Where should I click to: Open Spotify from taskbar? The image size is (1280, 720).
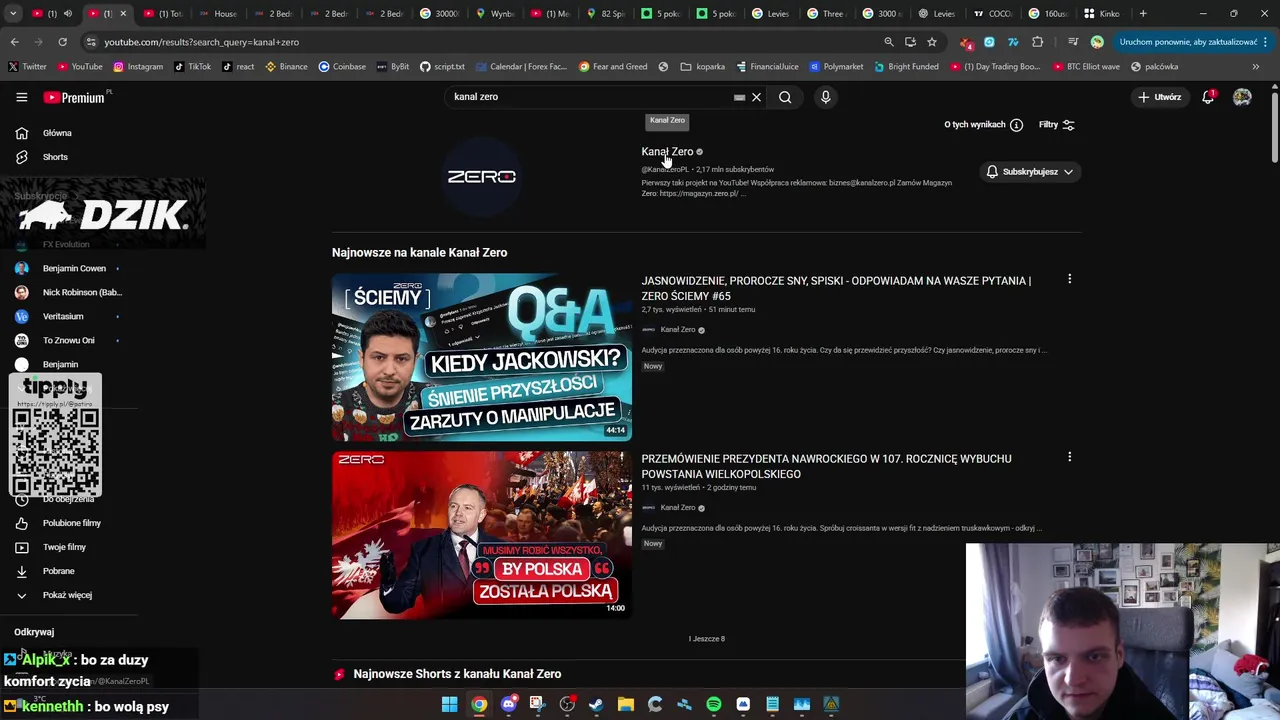pos(713,704)
